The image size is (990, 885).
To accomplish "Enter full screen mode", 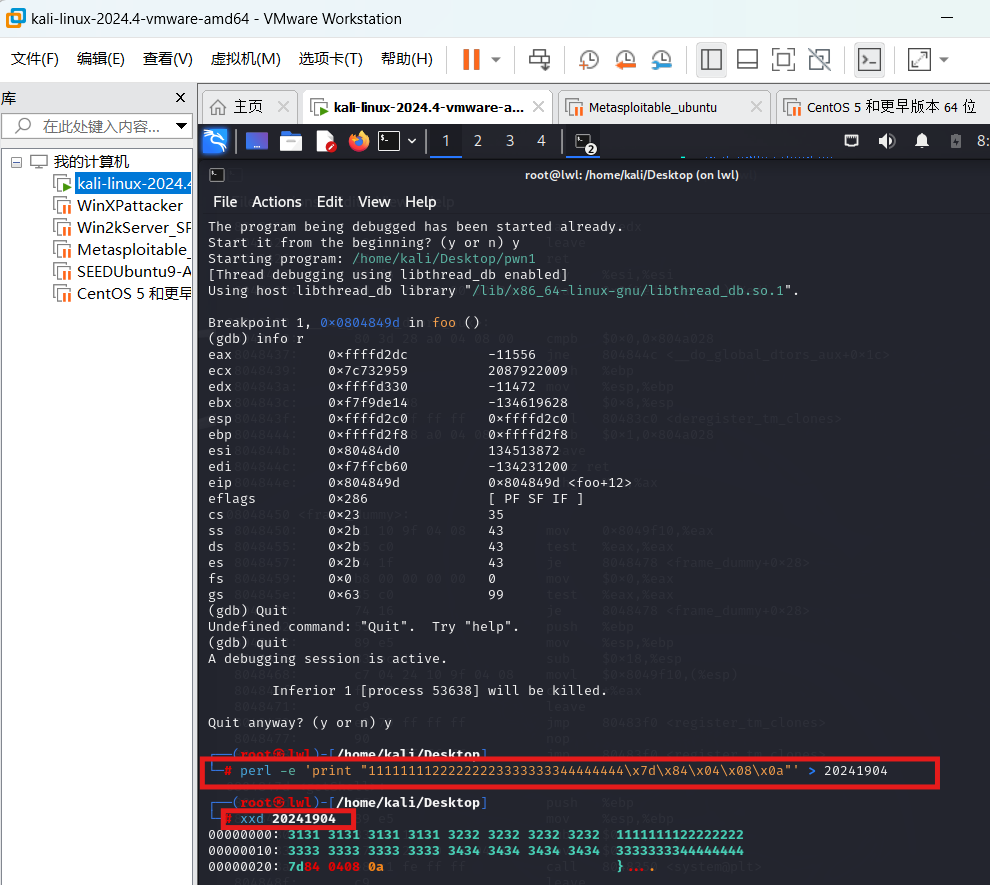I will pos(783,59).
